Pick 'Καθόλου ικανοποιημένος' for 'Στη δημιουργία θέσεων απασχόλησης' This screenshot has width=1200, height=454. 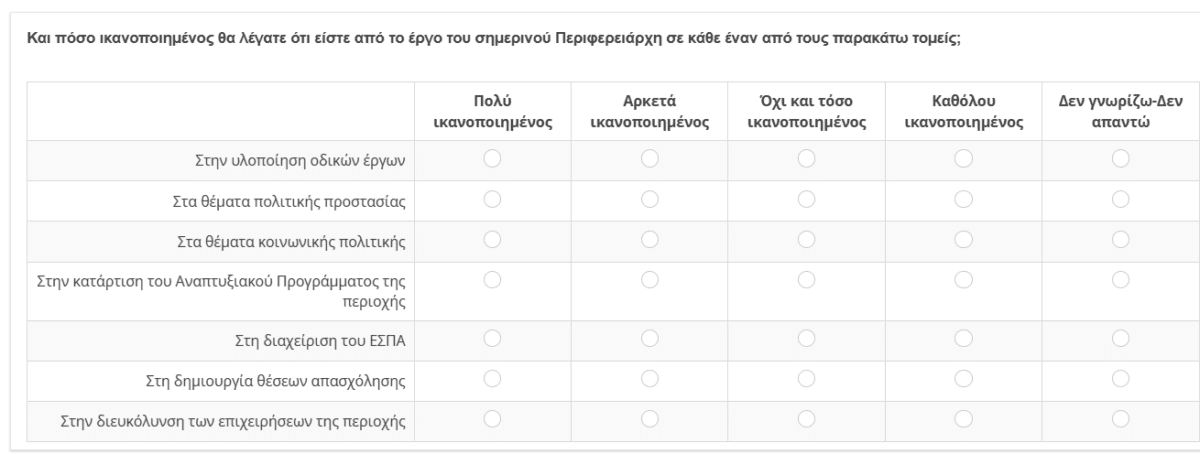pyautogui.click(x=963, y=378)
